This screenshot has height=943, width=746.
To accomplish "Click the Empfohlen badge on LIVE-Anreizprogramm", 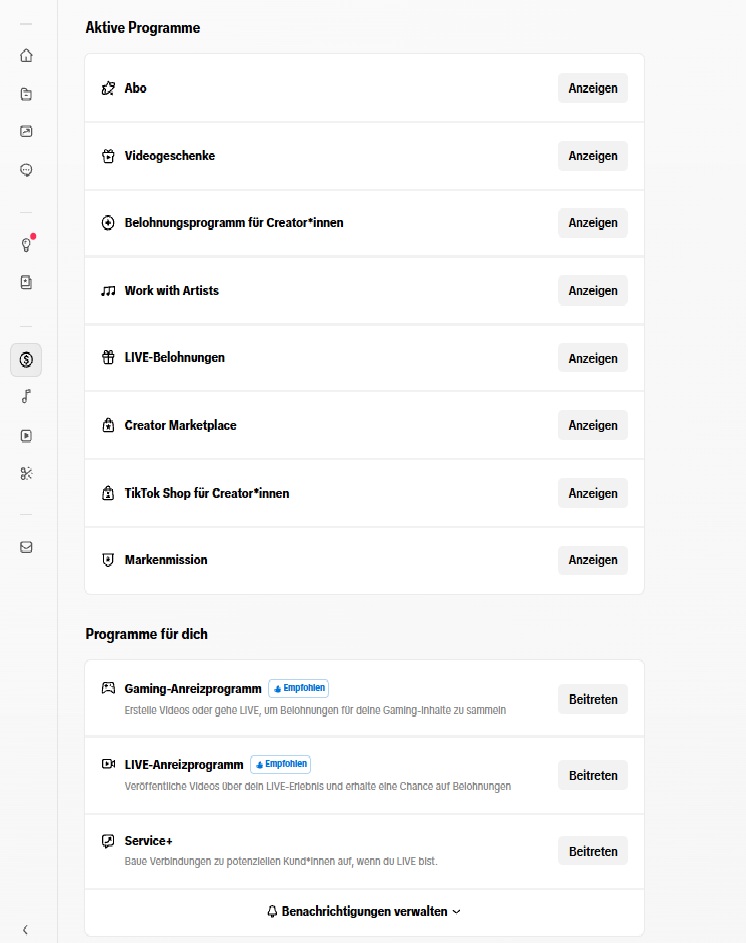I will (280, 764).
